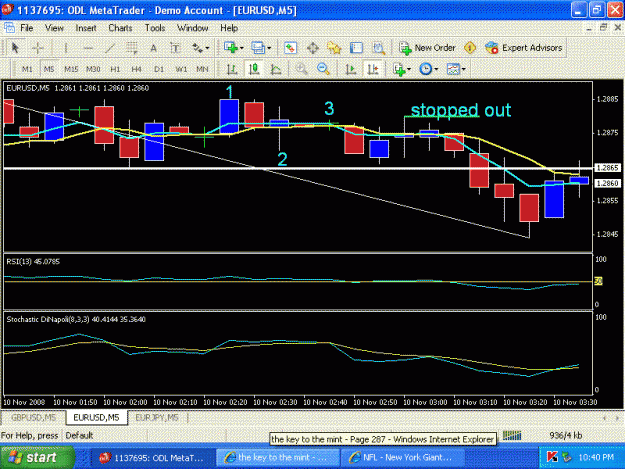Image resolution: width=625 pixels, height=469 pixels.
Task: Switch to H4 timeframe
Action: tap(137, 69)
